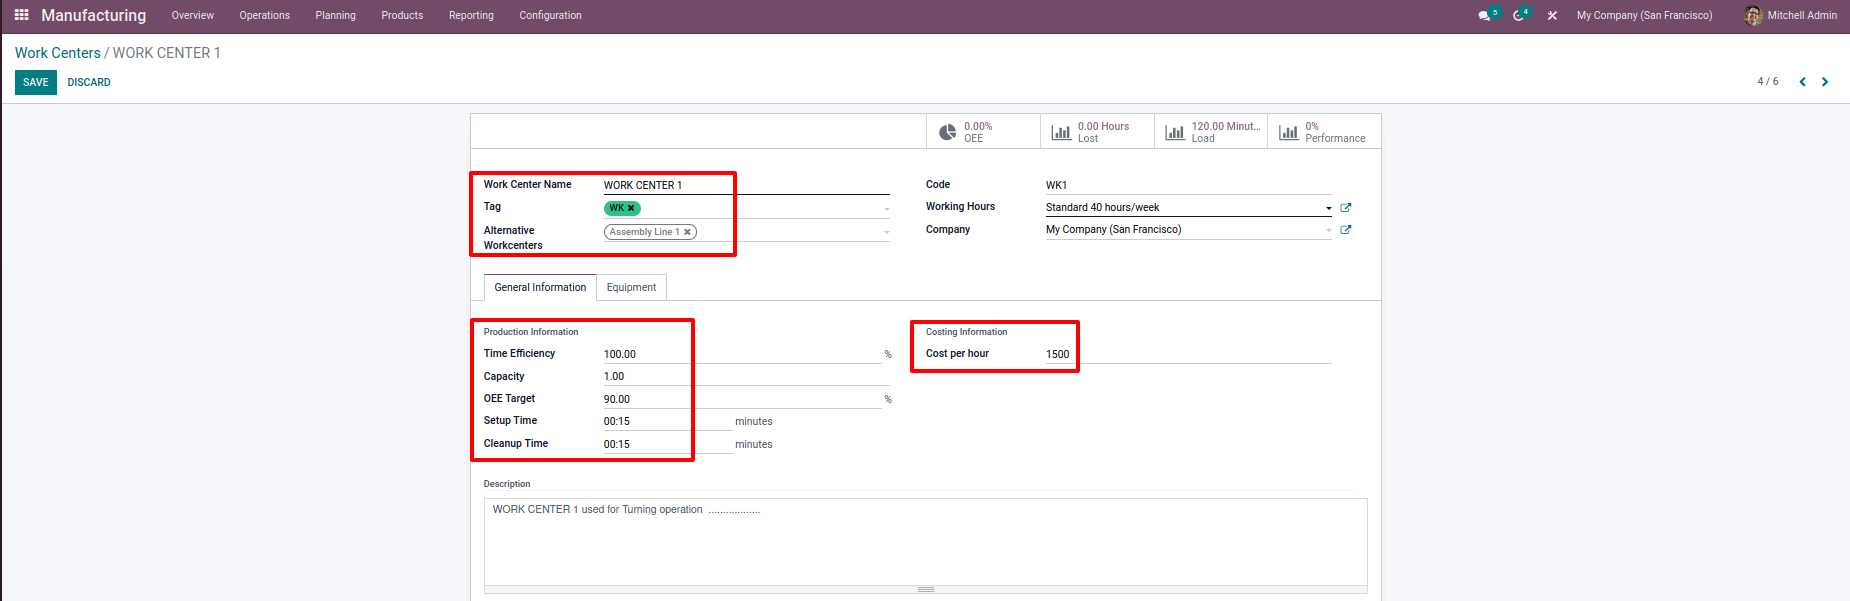The image size is (1850, 601).
Task: Switch to Equipment tab
Action: pyautogui.click(x=631, y=287)
